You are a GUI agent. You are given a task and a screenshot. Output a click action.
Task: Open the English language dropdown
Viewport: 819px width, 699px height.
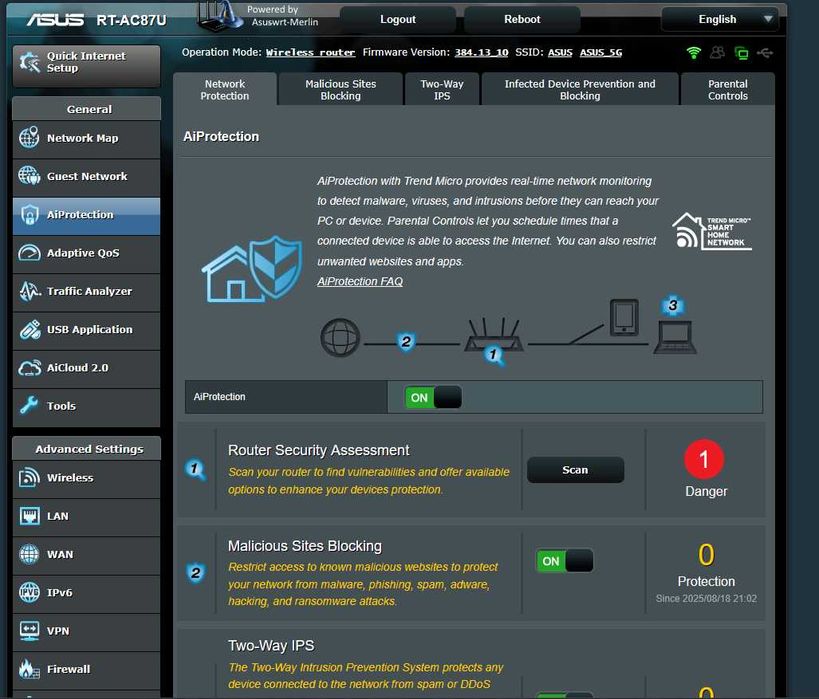(x=720, y=20)
